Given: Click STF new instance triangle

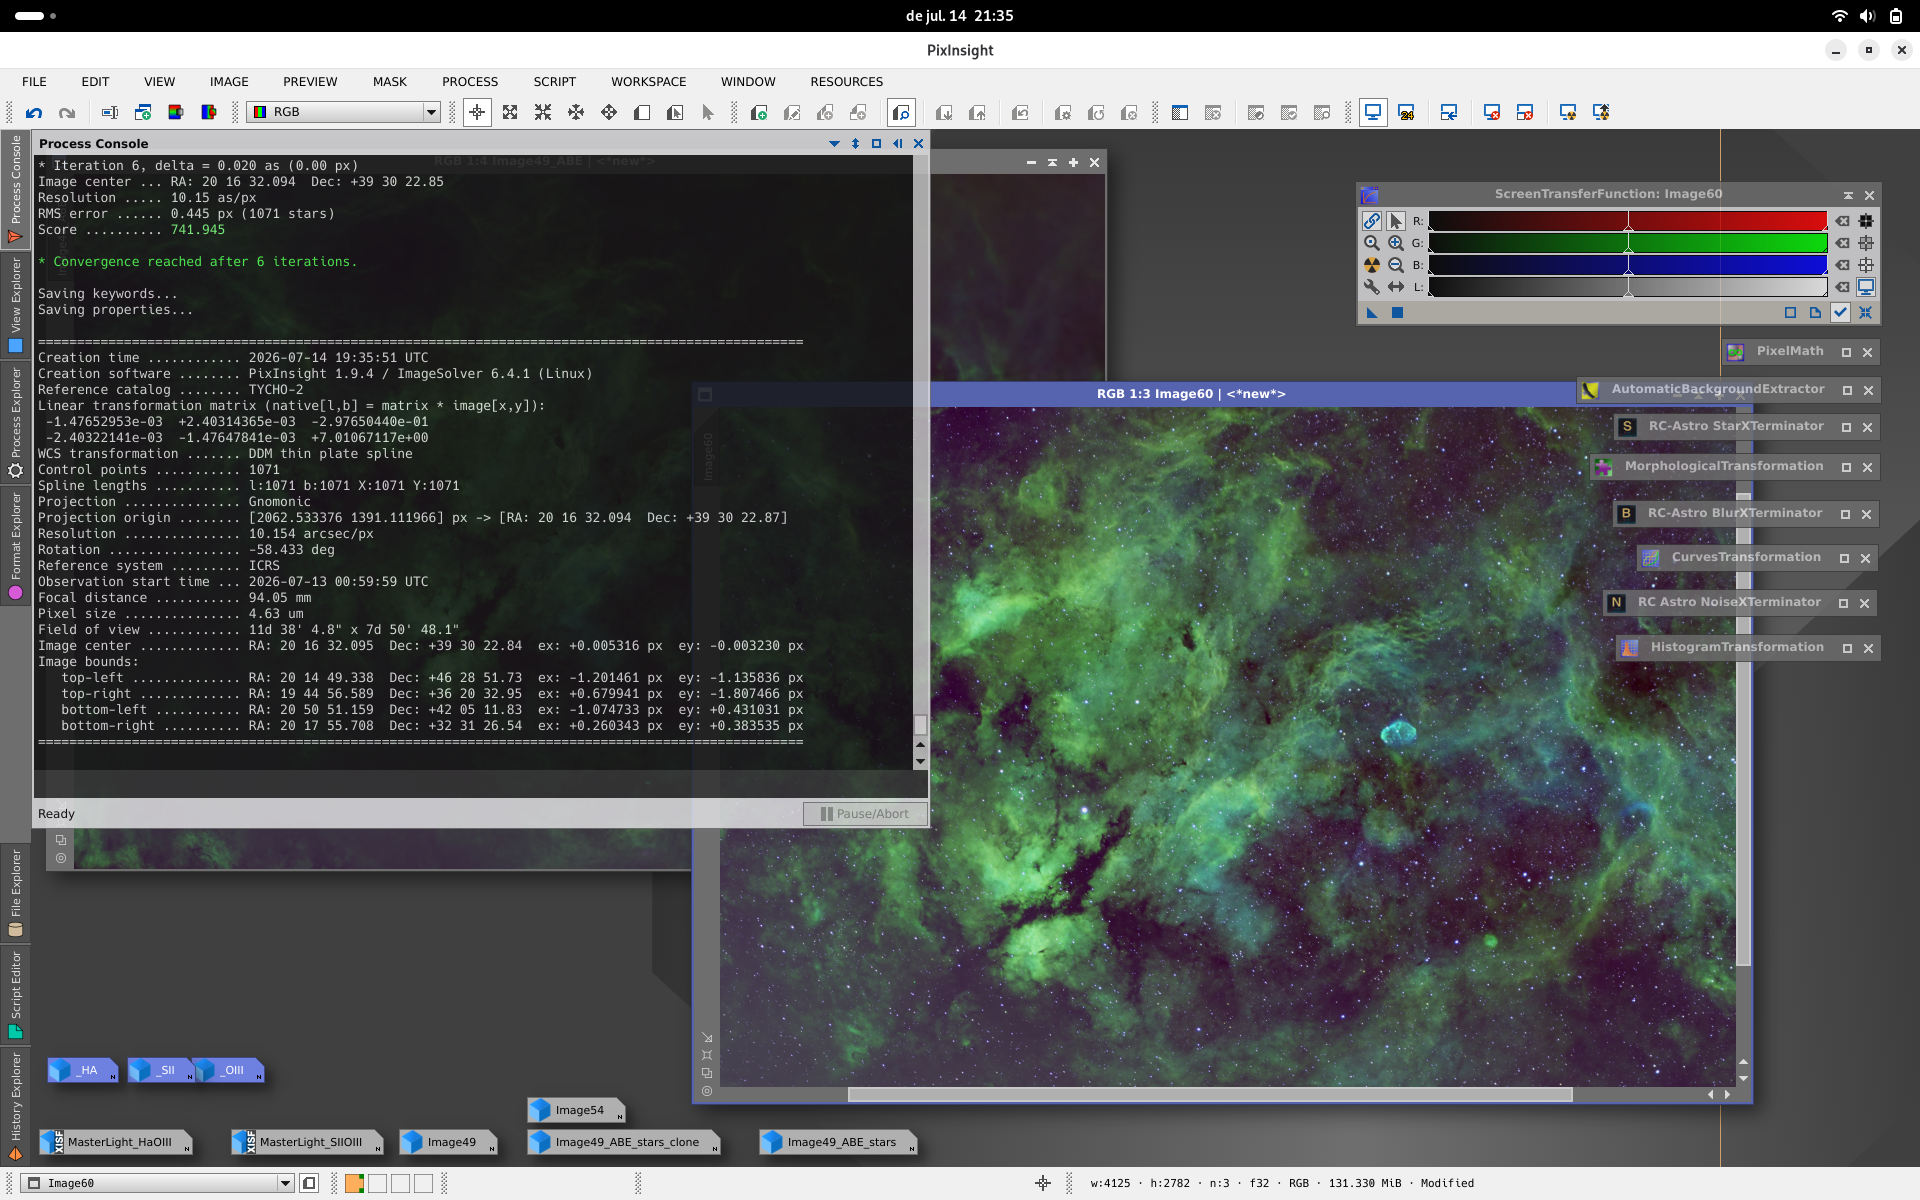Looking at the screenshot, I should coord(1372,313).
